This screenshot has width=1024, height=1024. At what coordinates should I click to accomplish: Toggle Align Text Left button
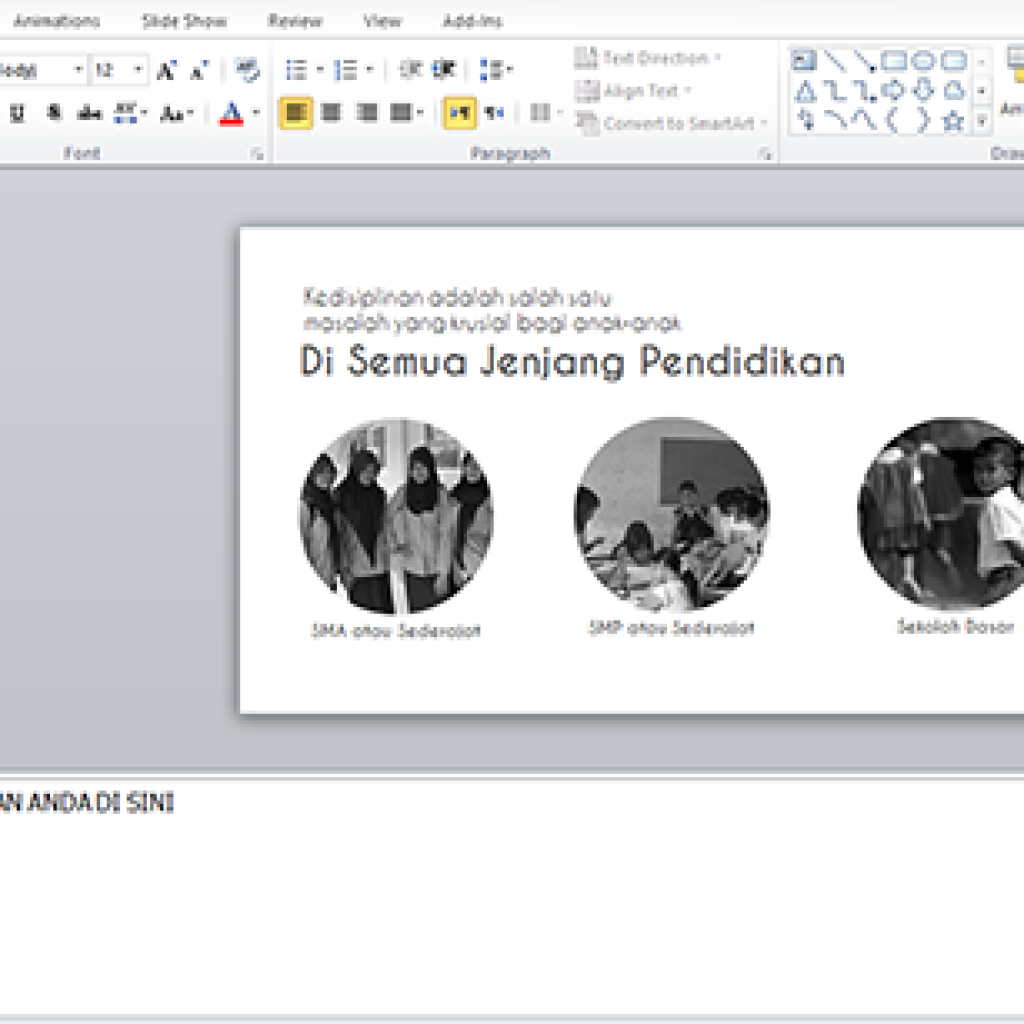[x=296, y=112]
